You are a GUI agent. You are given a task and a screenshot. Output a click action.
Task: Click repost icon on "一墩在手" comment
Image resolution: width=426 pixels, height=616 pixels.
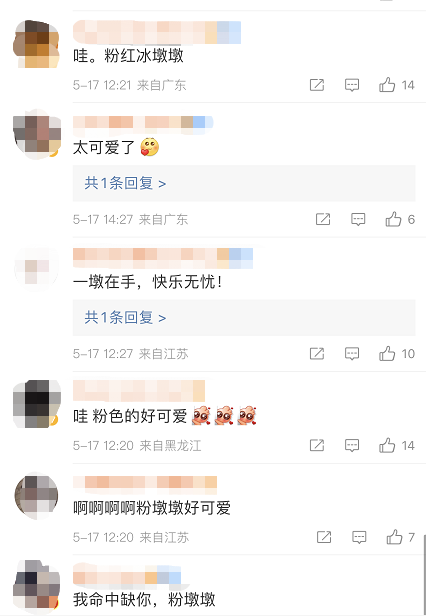[x=317, y=354]
